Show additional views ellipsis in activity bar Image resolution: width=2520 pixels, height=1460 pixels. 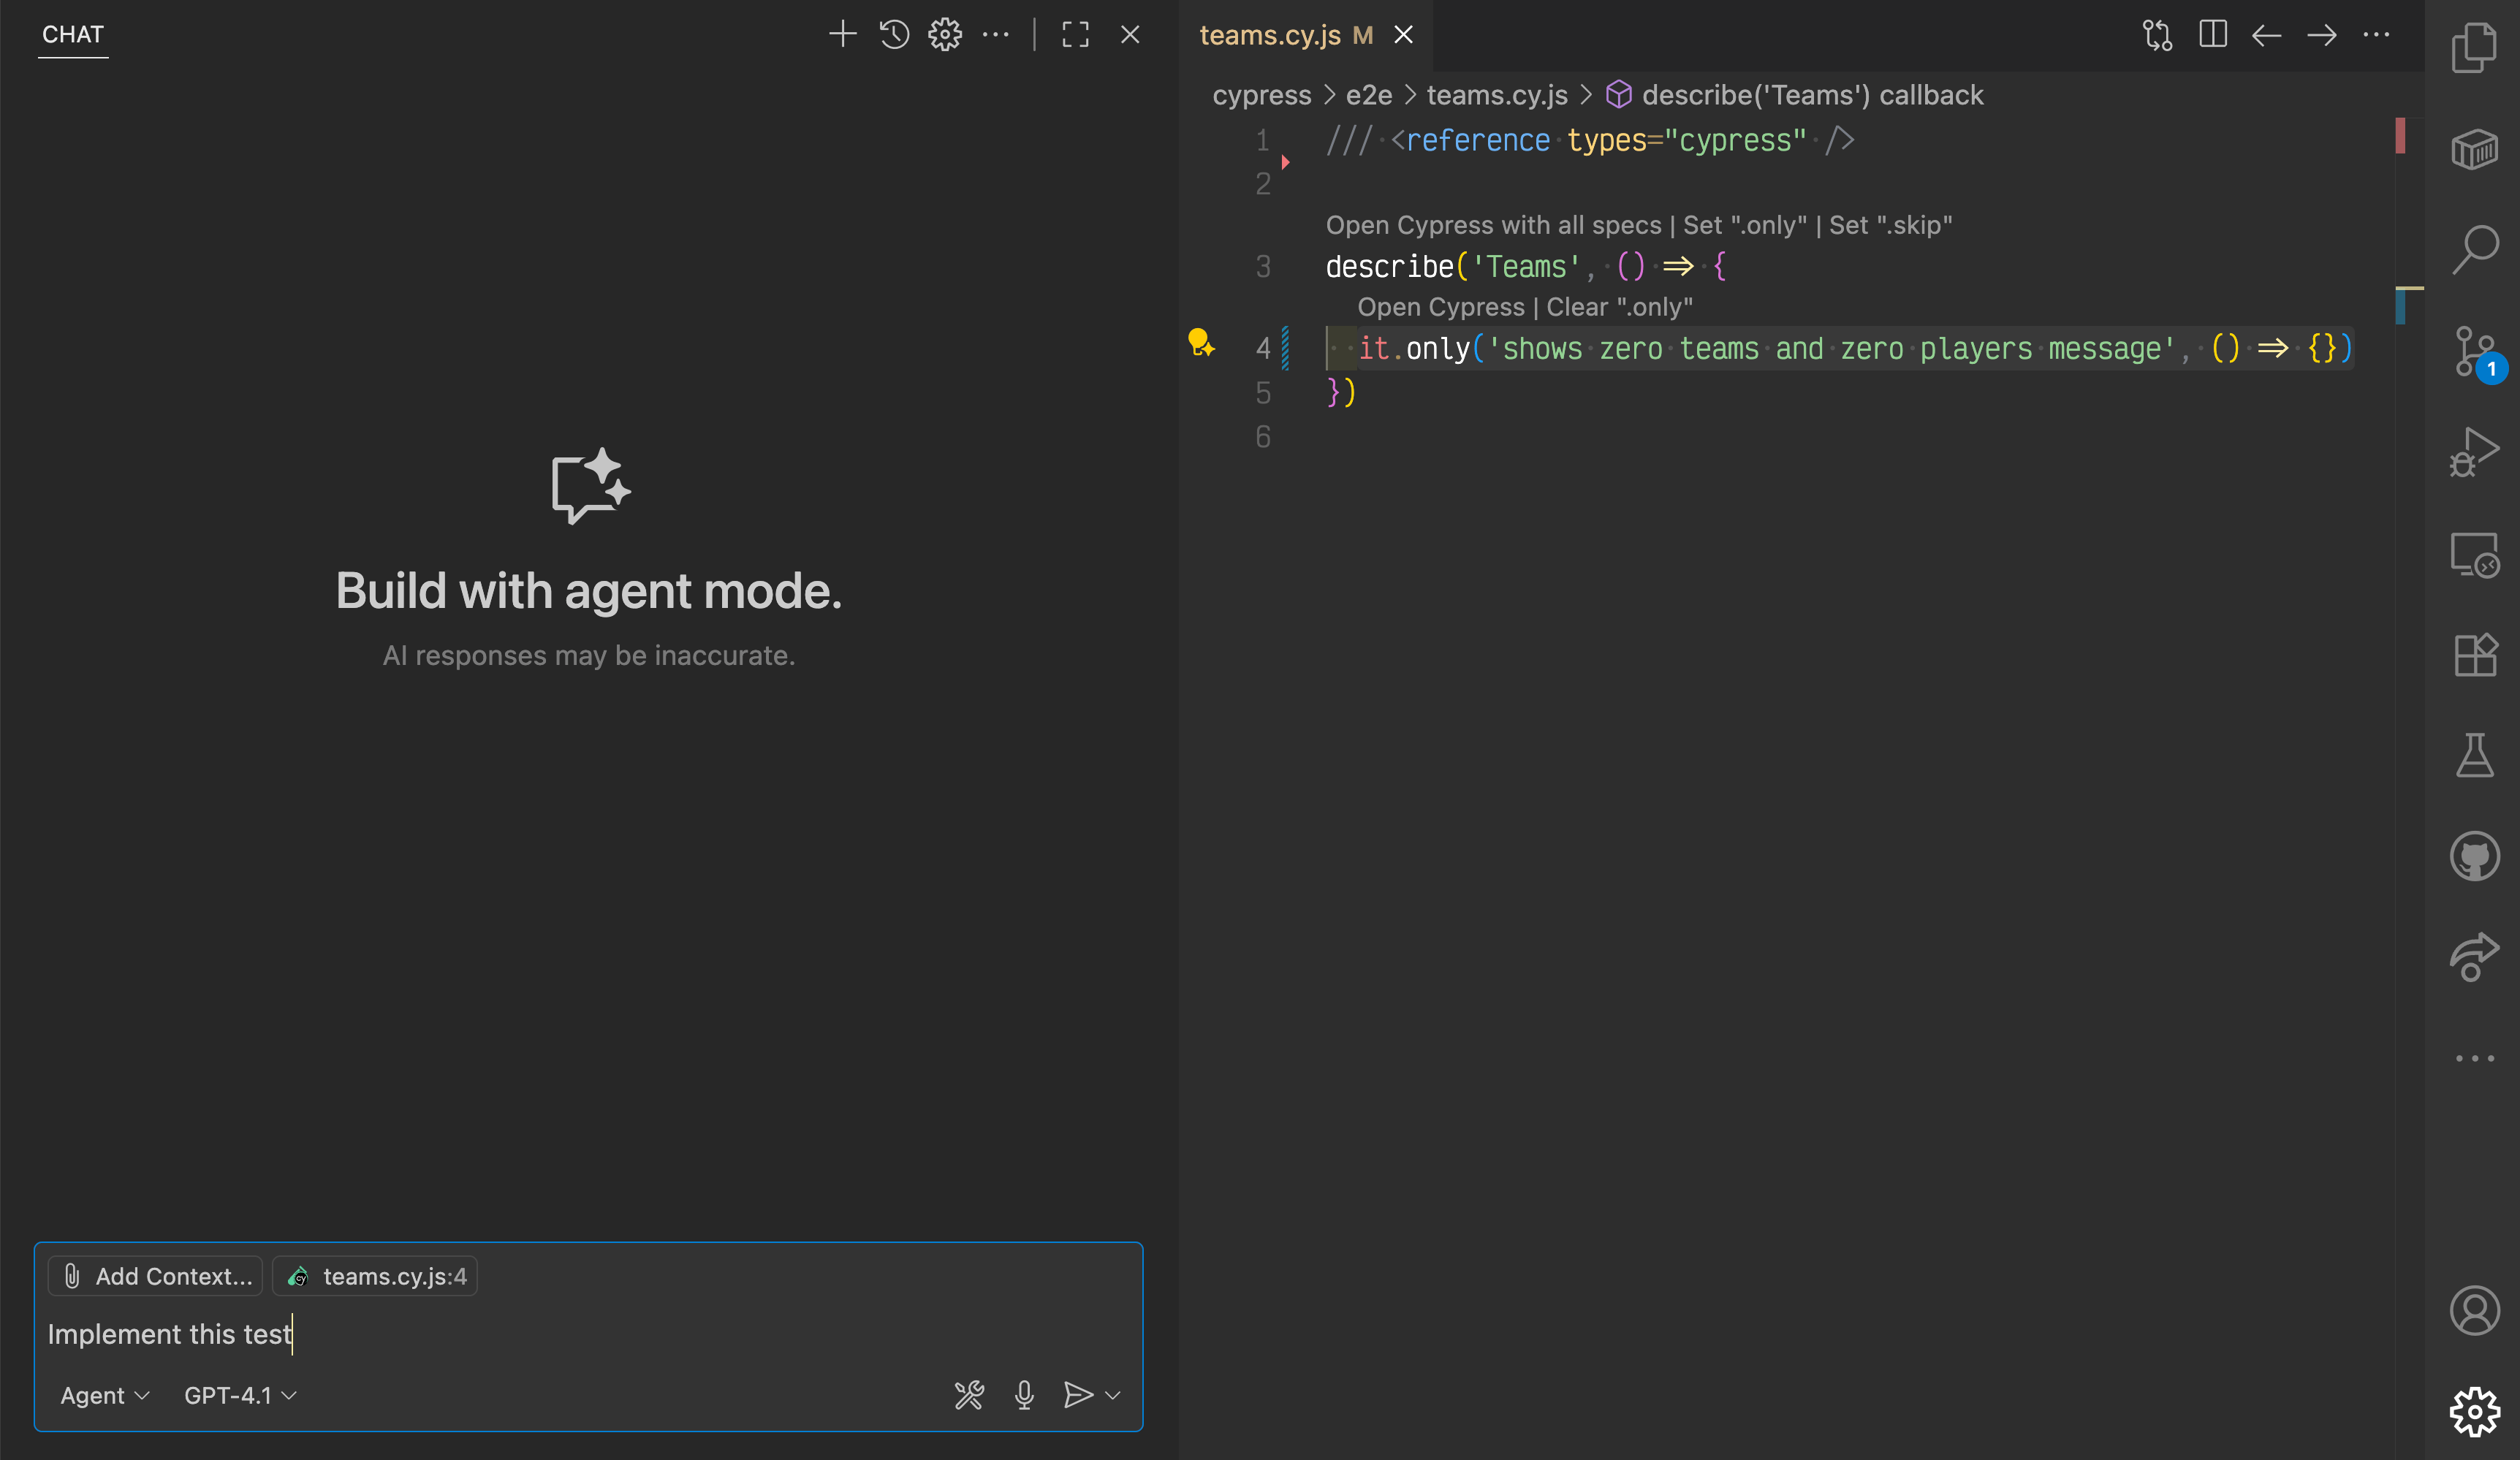(x=2475, y=1058)
